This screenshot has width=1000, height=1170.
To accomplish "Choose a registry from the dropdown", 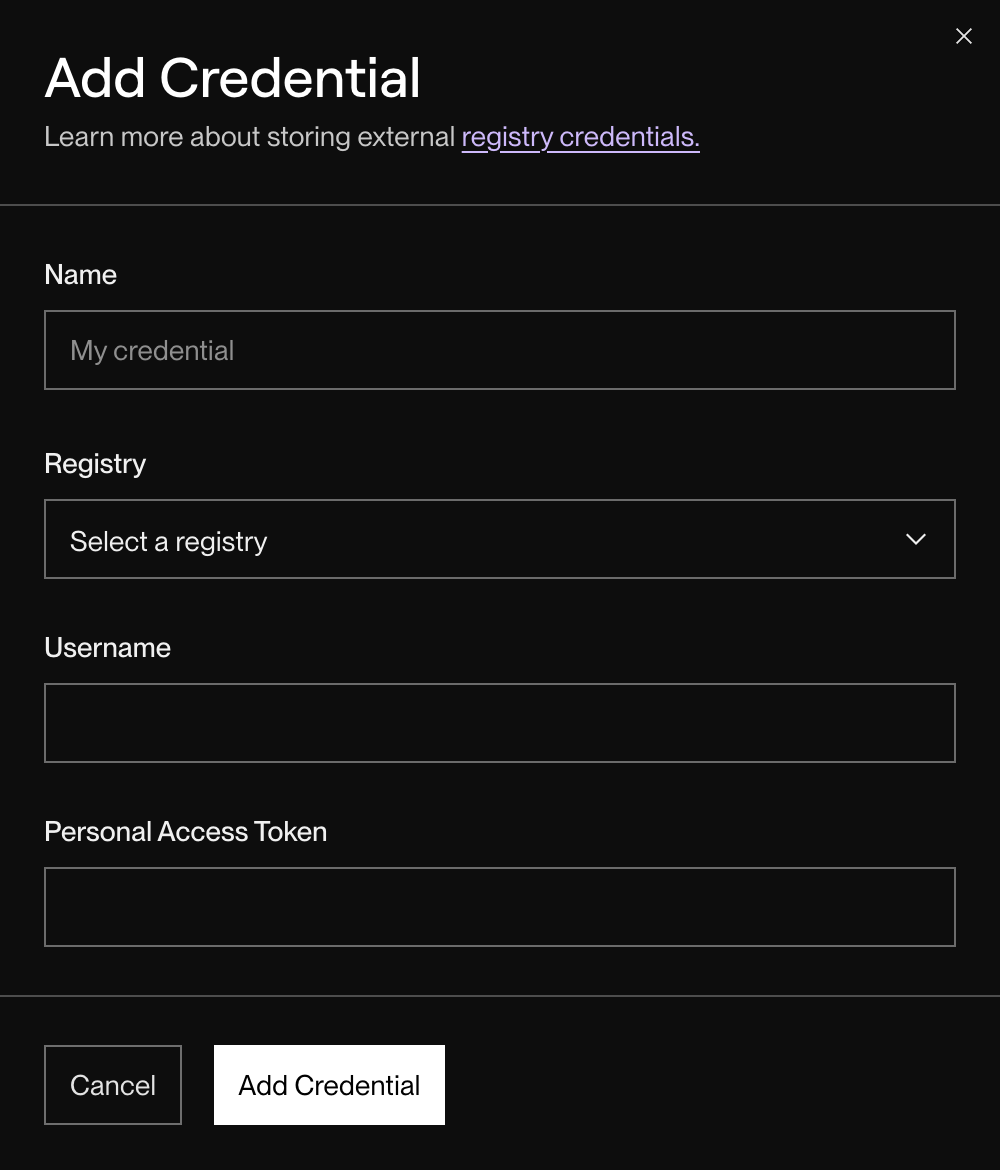I will [500, 539].
